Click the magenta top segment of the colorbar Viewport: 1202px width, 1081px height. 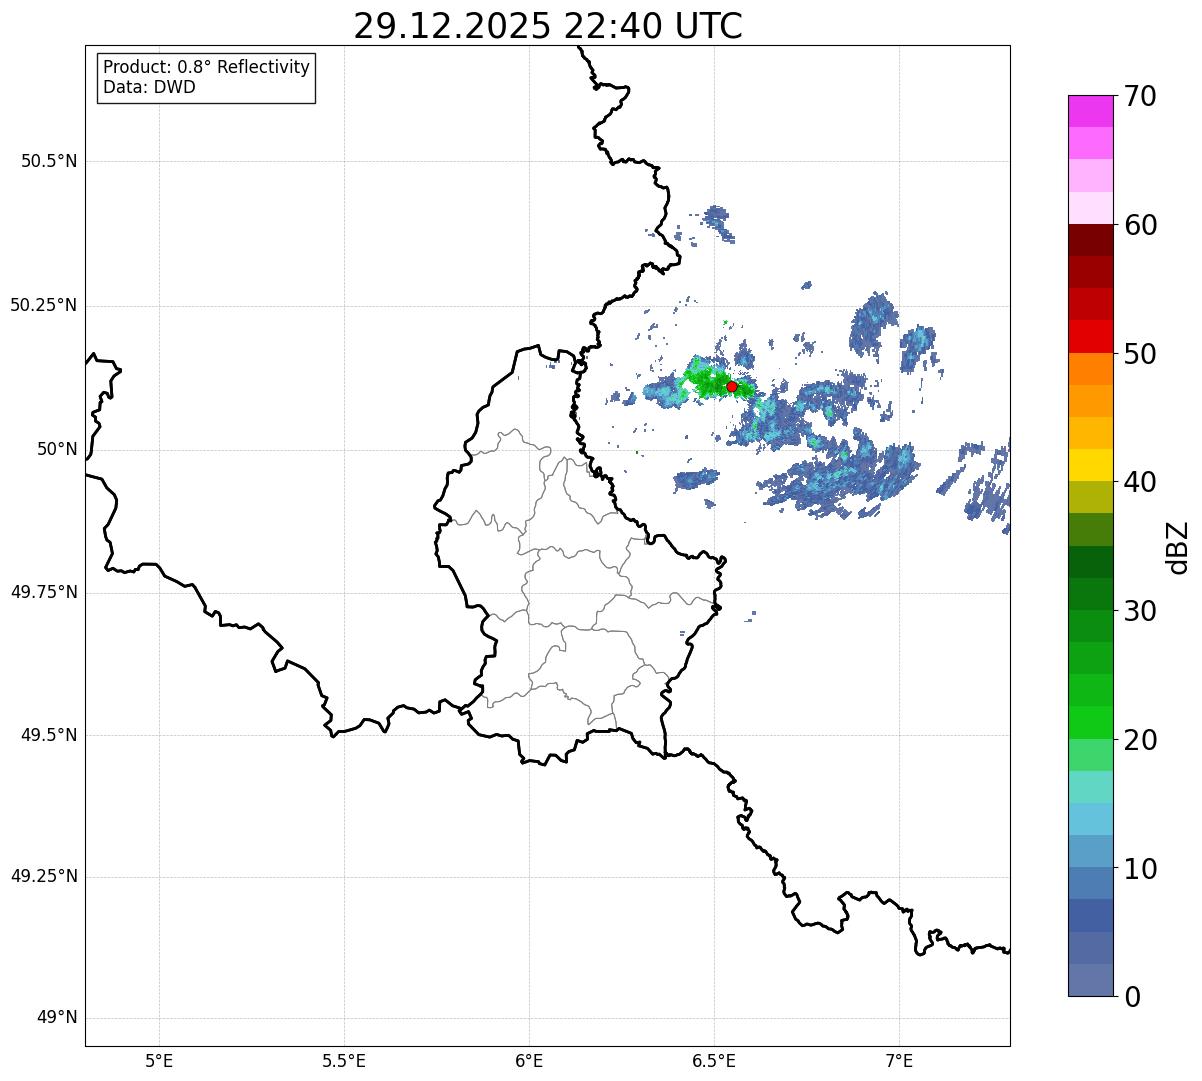[1090, 111]
